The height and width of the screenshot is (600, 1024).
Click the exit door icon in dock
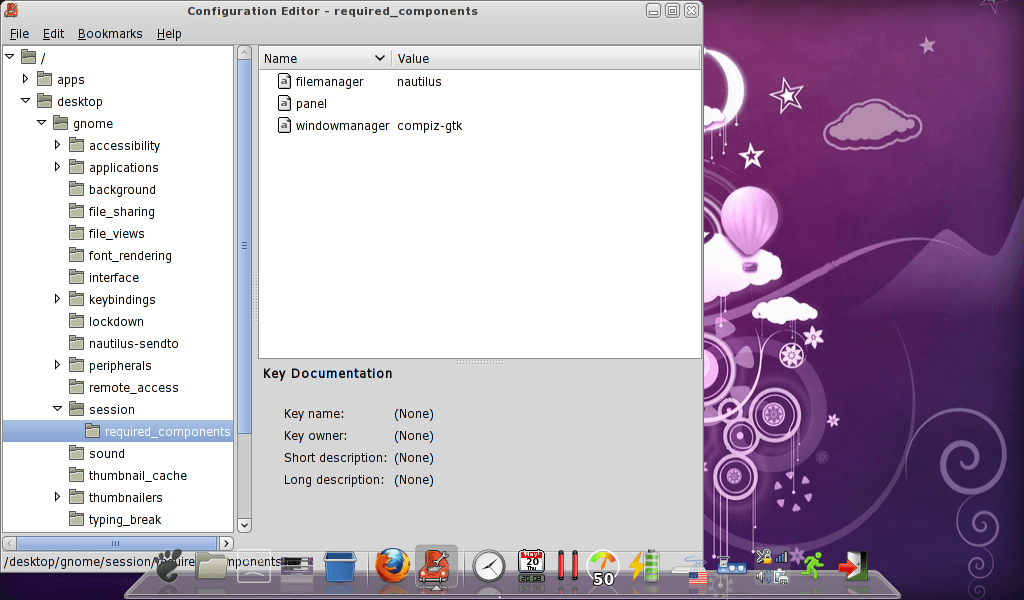coord(852,566)
